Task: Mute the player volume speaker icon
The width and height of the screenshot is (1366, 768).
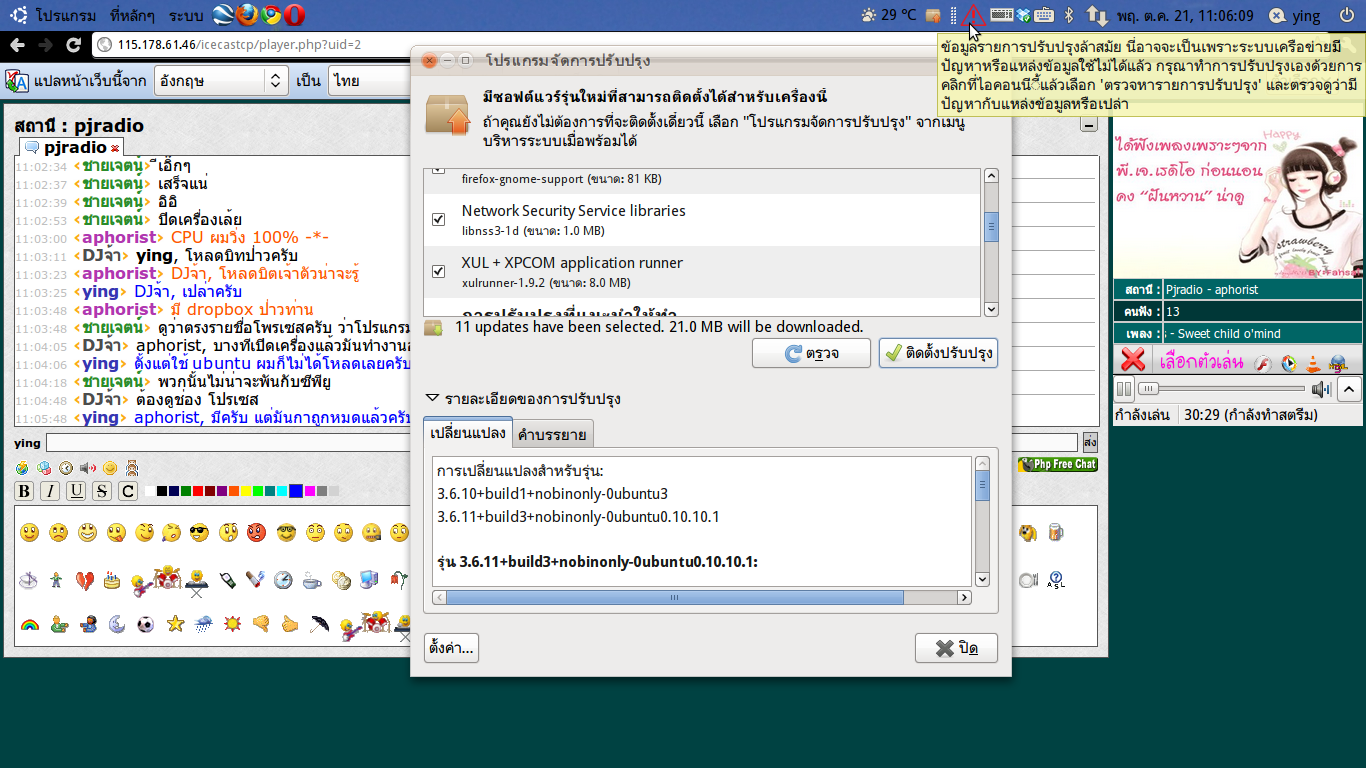Action: 1321,389
